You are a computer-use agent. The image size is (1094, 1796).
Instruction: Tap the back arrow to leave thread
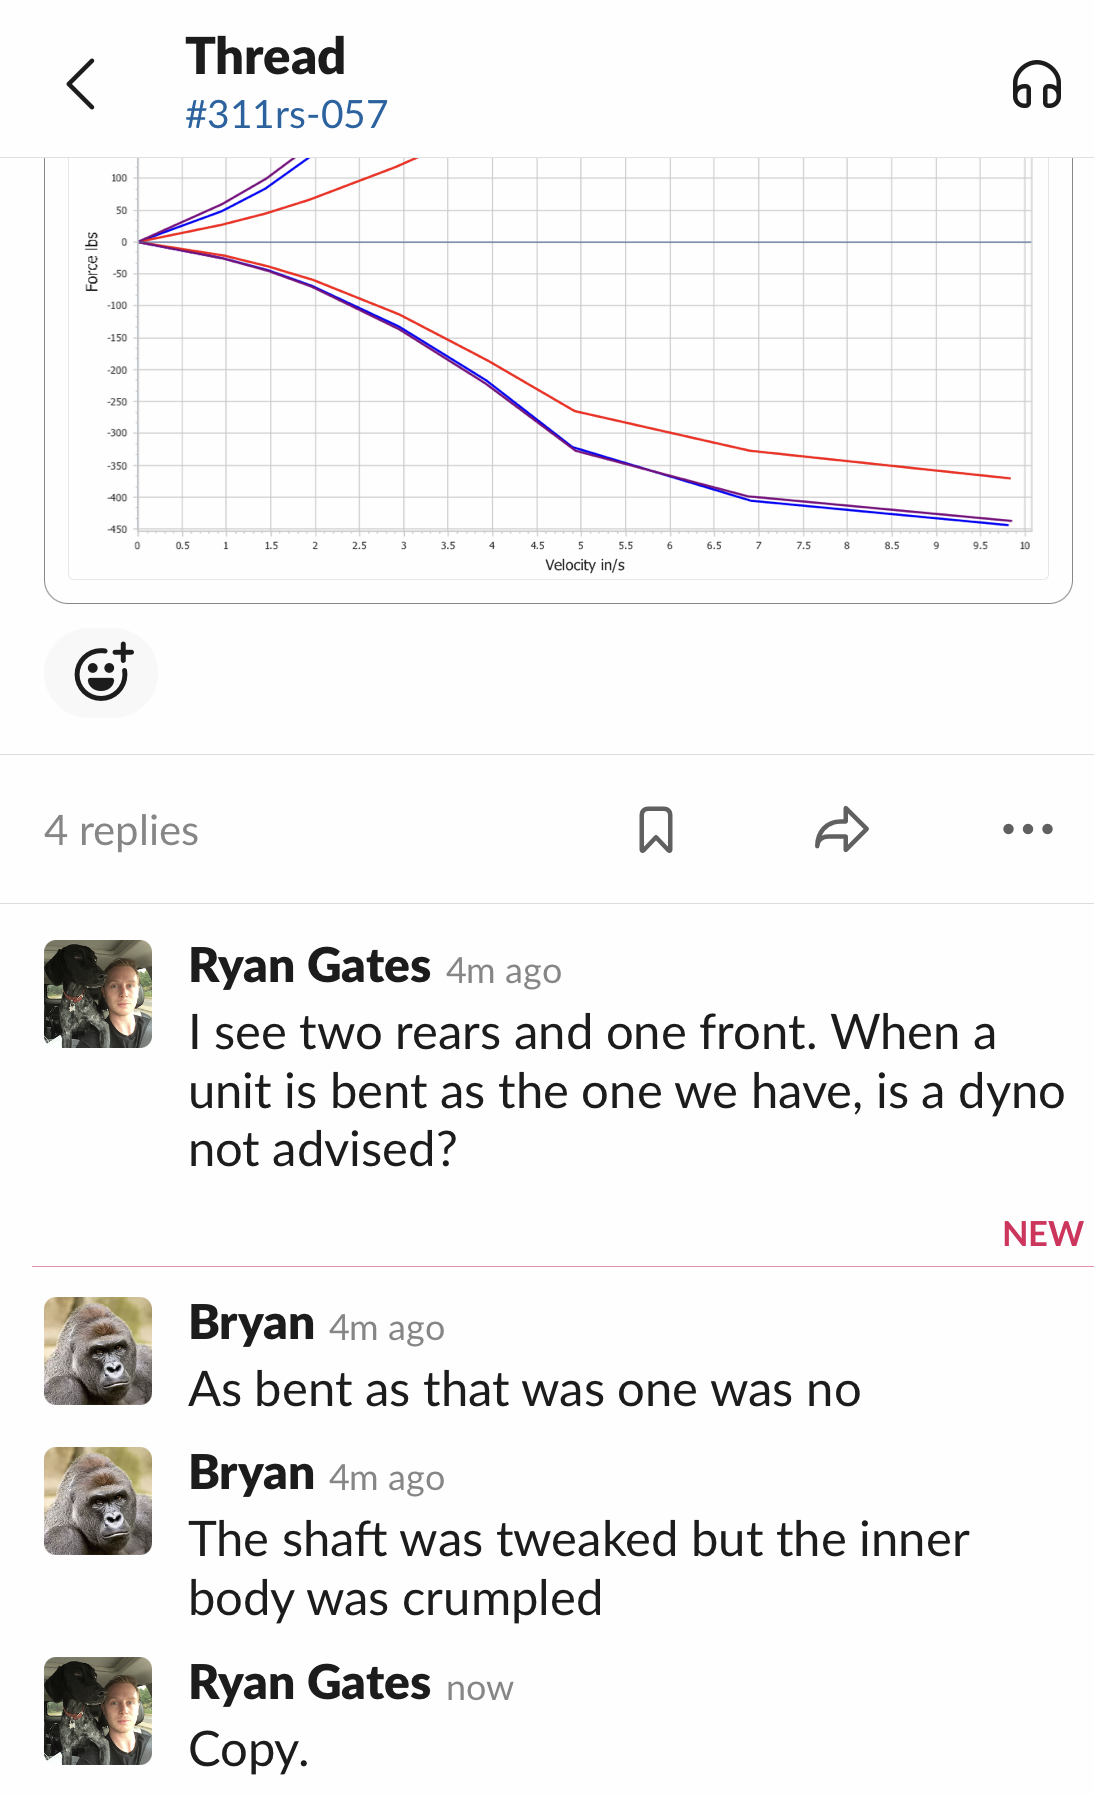point(81,84)
